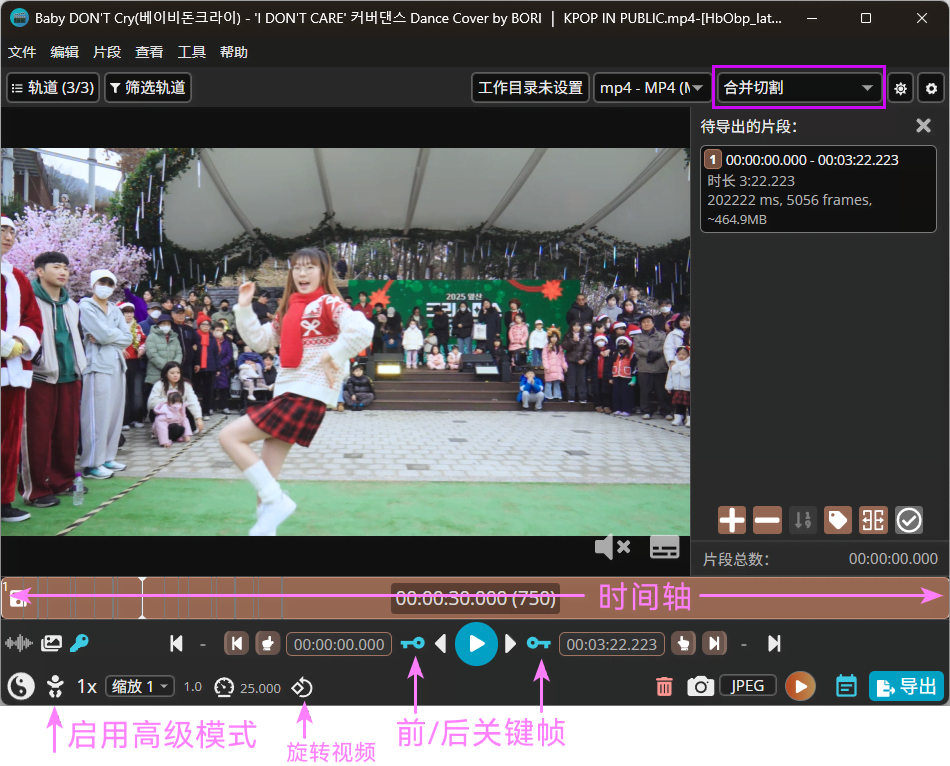Open the mp4 output format dropdown
950x766 pixels.
[650, 88]
